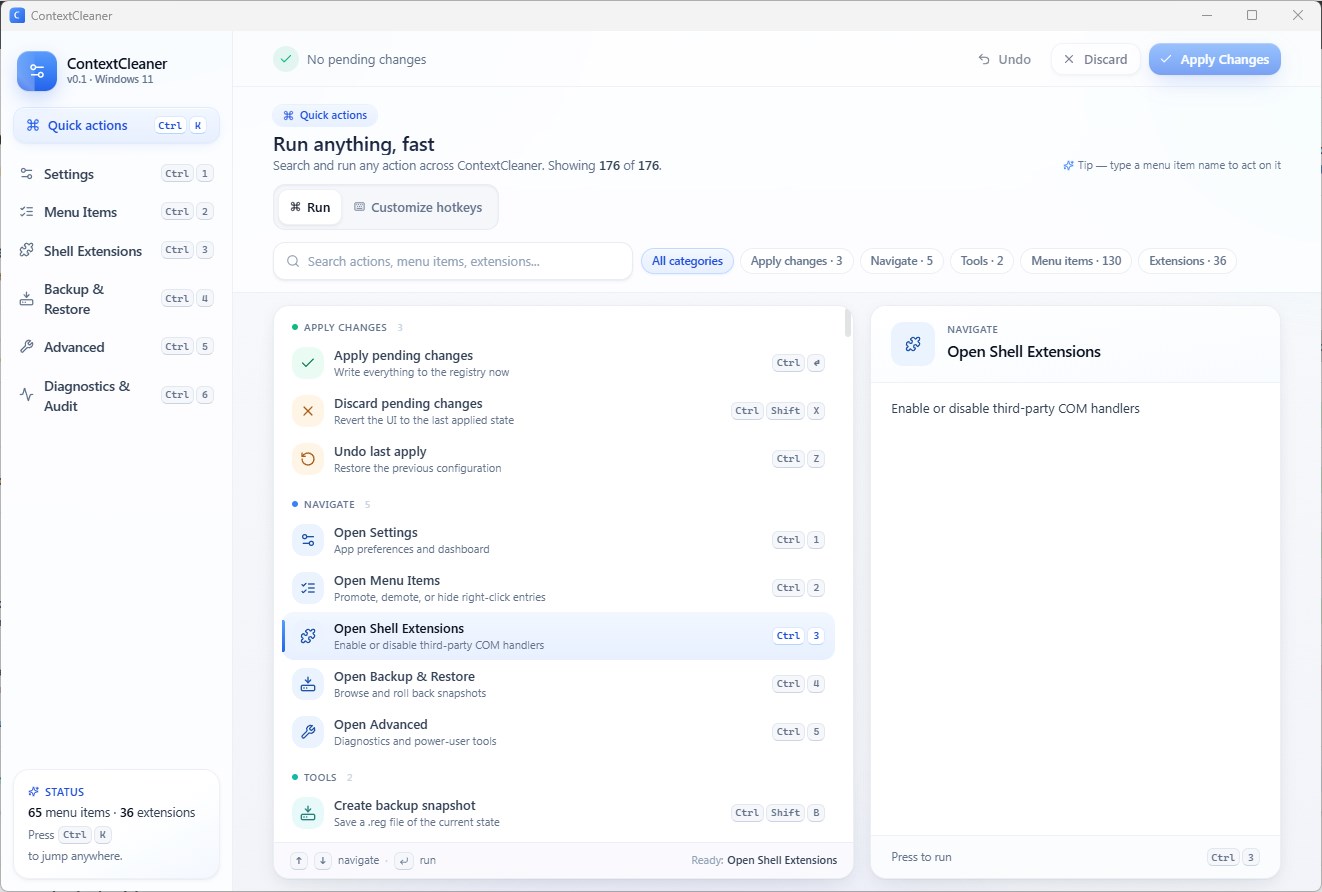Click the Ctrl Shift X shortcut badge
The height and width of the screenshot is (892, 1322).
tap(778, 411)
